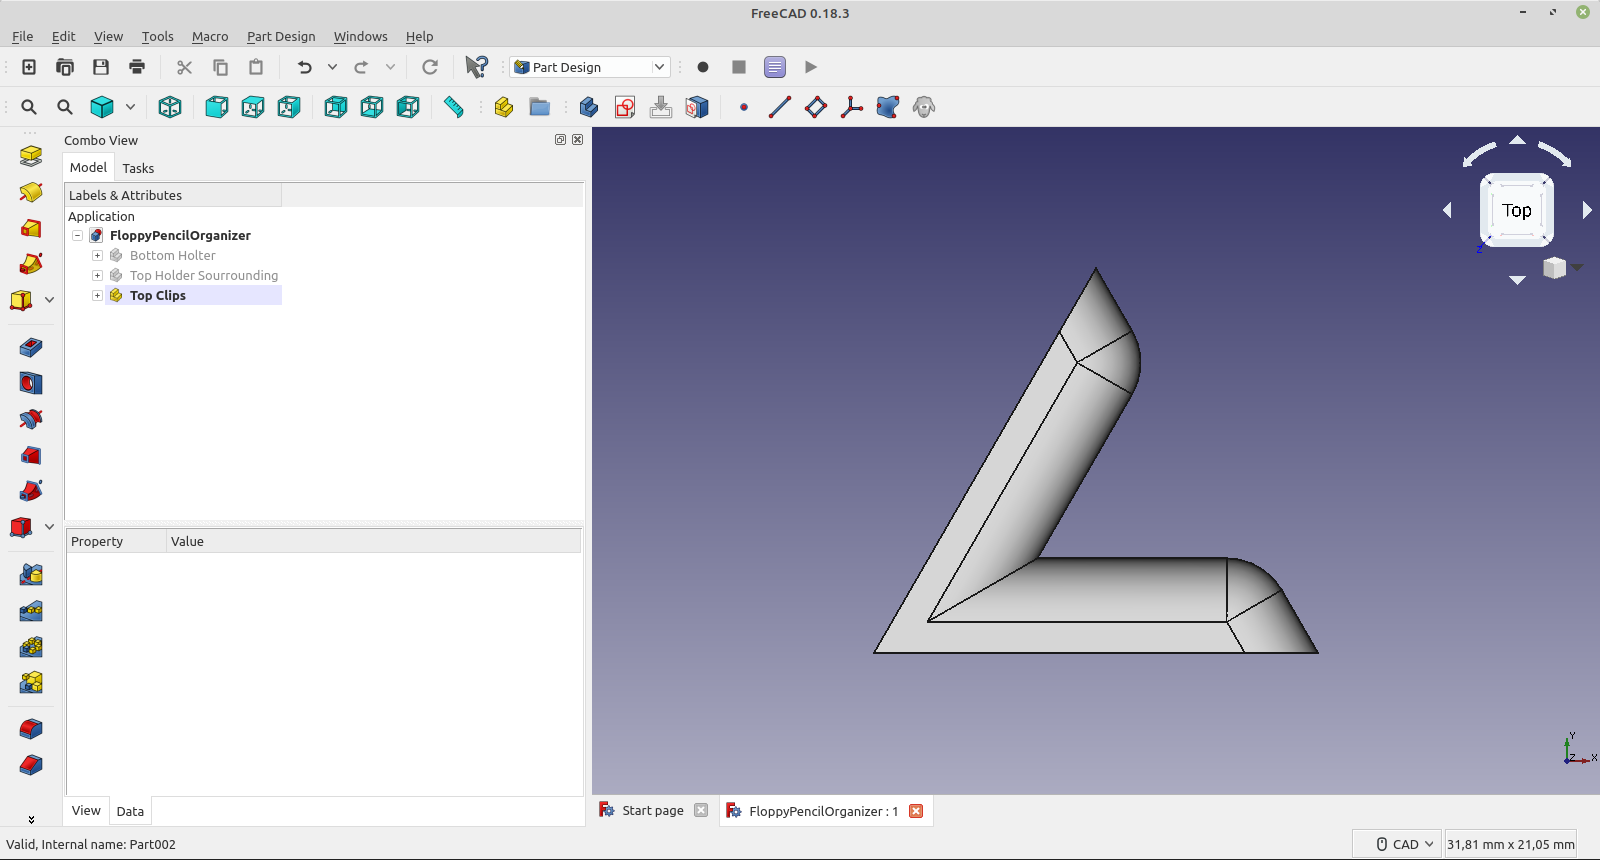Click the Redo arrow icon
Screen dimensions: 1600x860
pyautogui.click(x=361, y=67)
